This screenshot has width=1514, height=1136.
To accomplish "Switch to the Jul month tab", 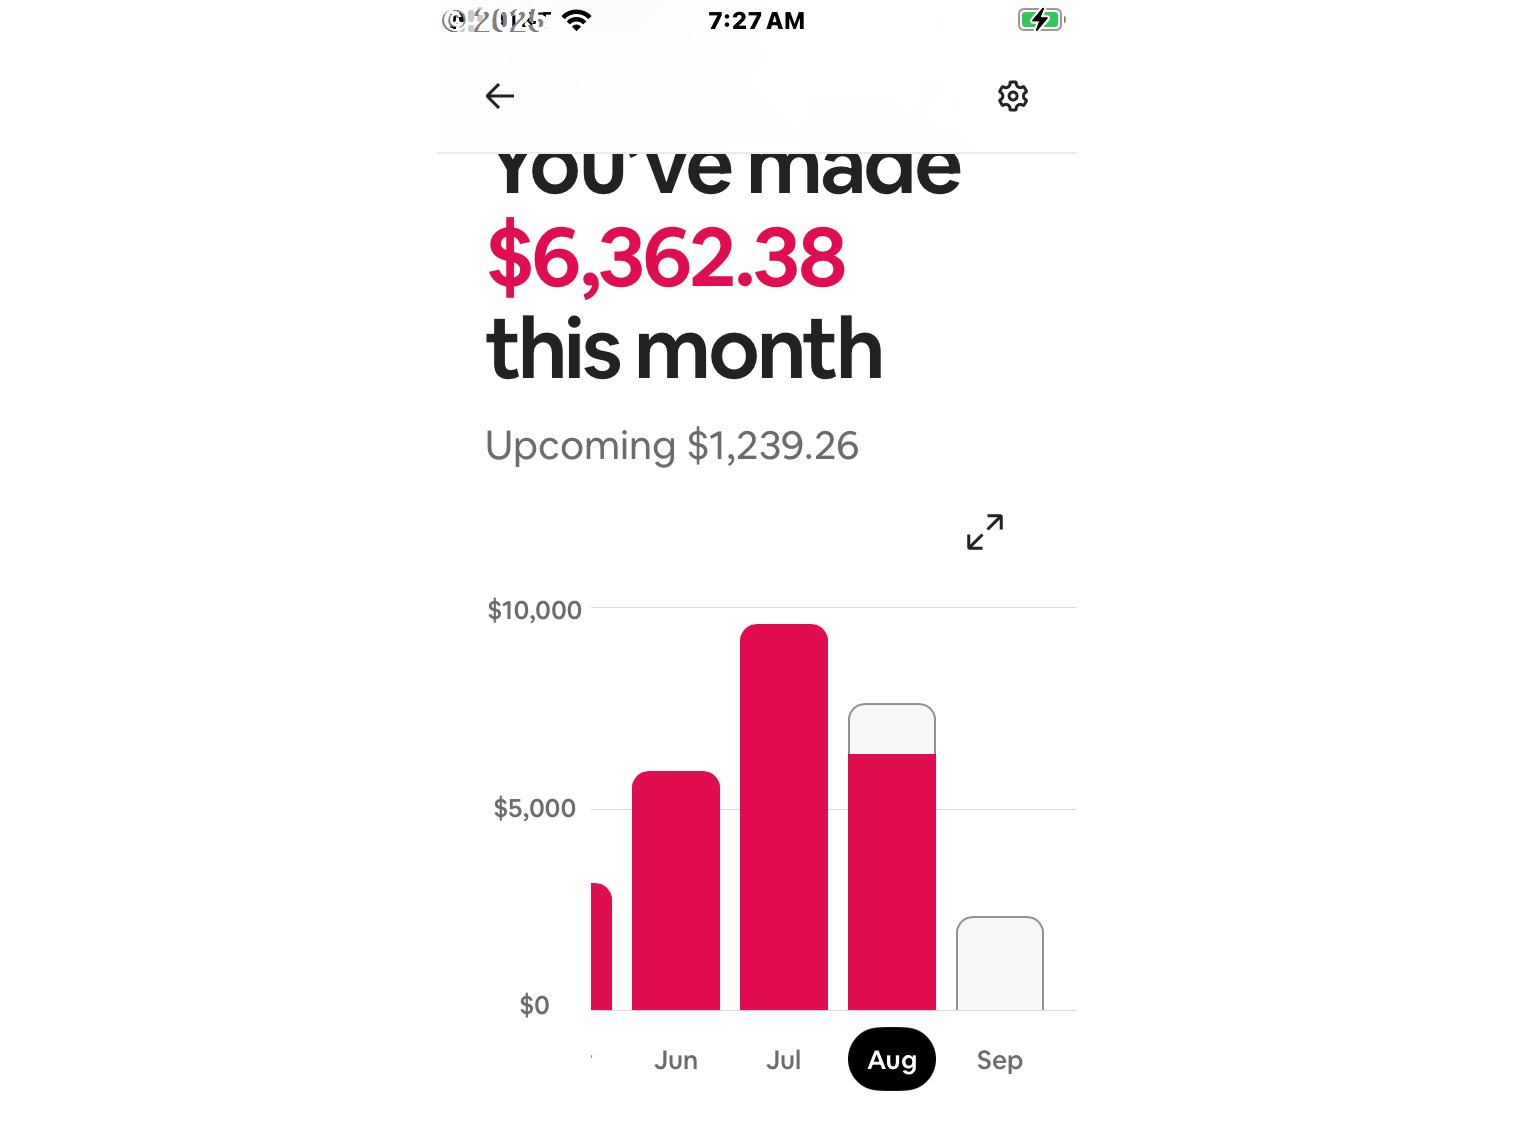I will (x=784, y=1060).
